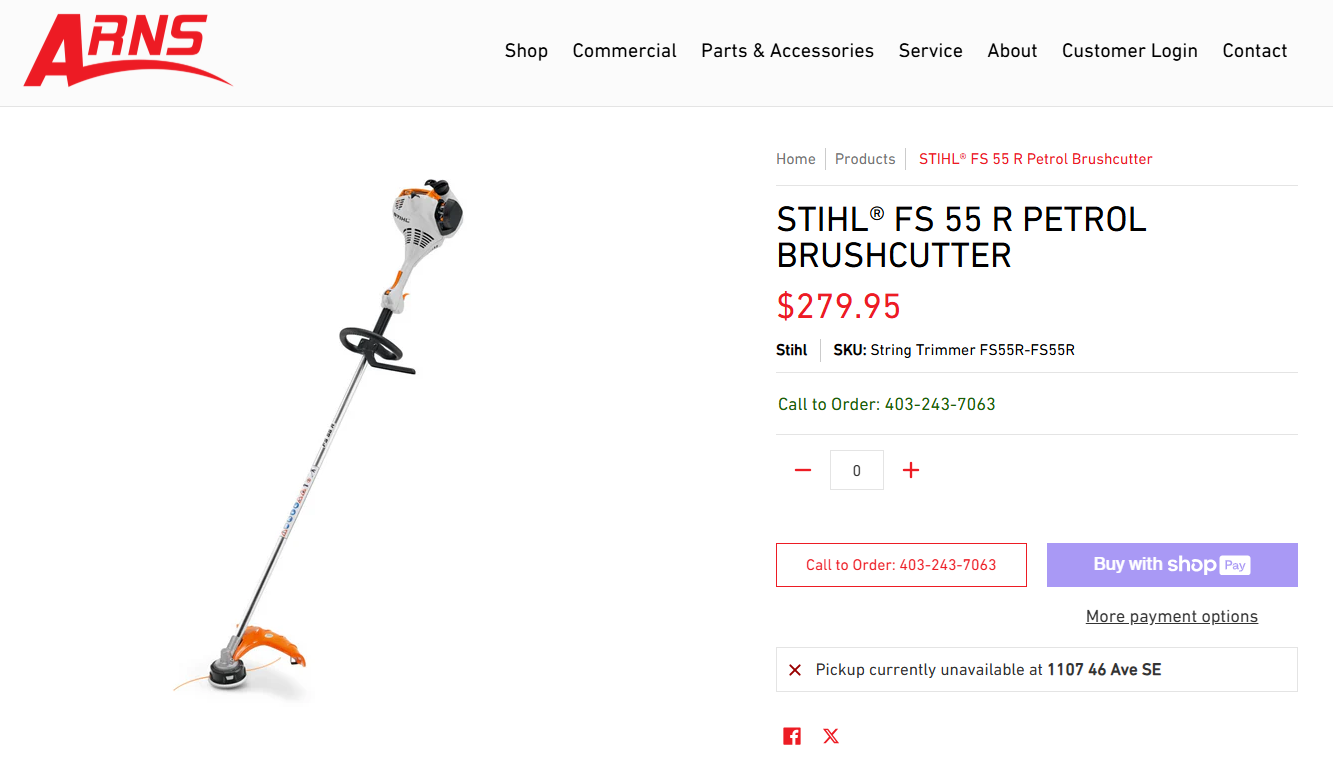Open More payment options link
Image resolution: width=1333 pixels, height=776 pixels.
click(1172, 616)
